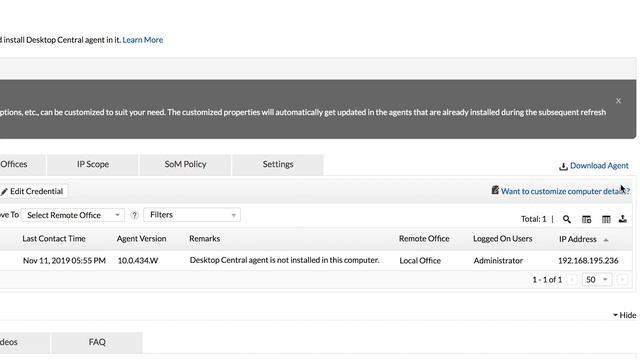Click the export icon
The width and height of the screenshot is (640, 360).
click(x=622, y=219)
